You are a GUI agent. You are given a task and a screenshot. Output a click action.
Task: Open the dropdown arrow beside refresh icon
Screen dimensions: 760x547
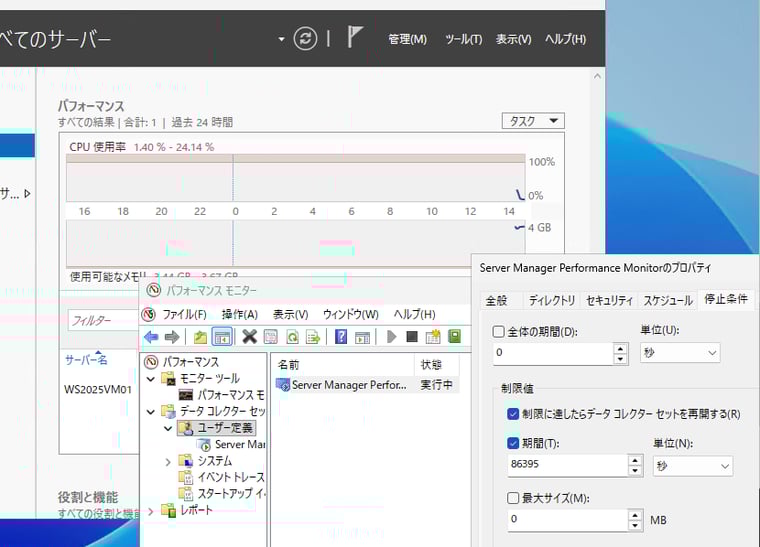coord(281,39)
